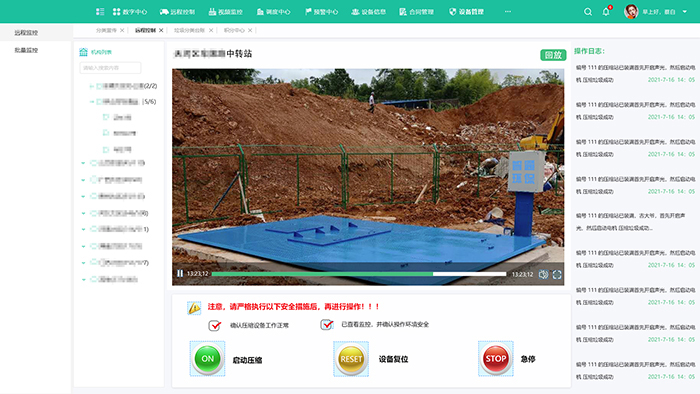The image size is (700, 394).
Task: Toggle the checkbox of the first child tree item
Action: [x=106, y=117]
